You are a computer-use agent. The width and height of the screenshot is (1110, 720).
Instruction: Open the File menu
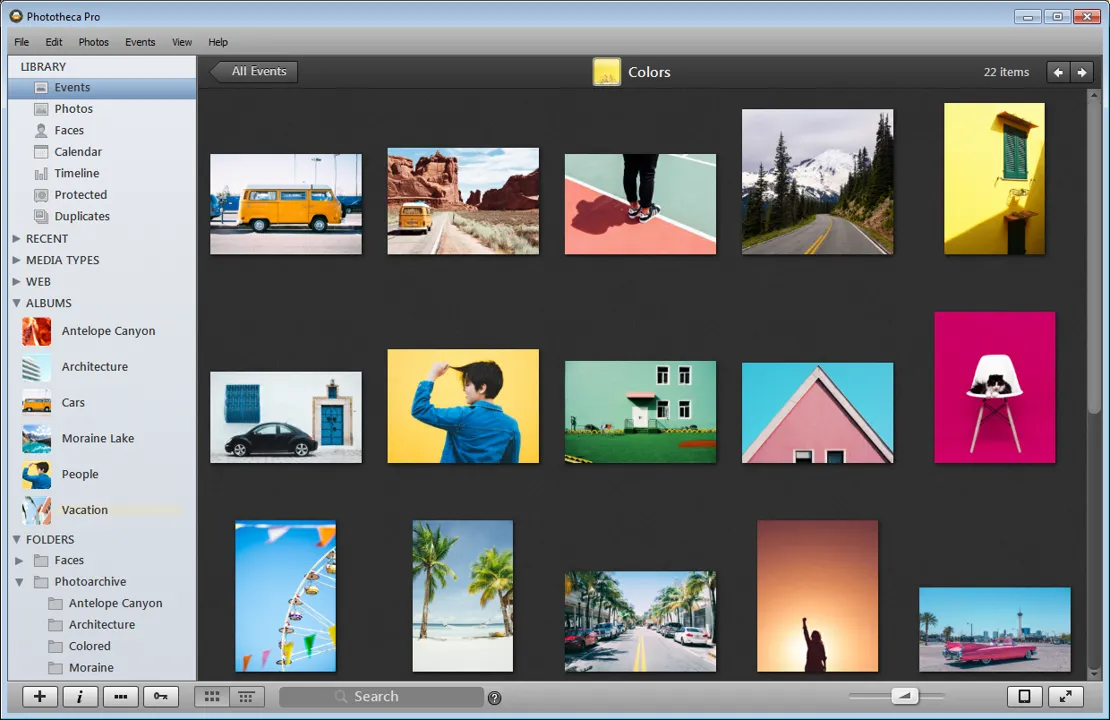(21, 42)
